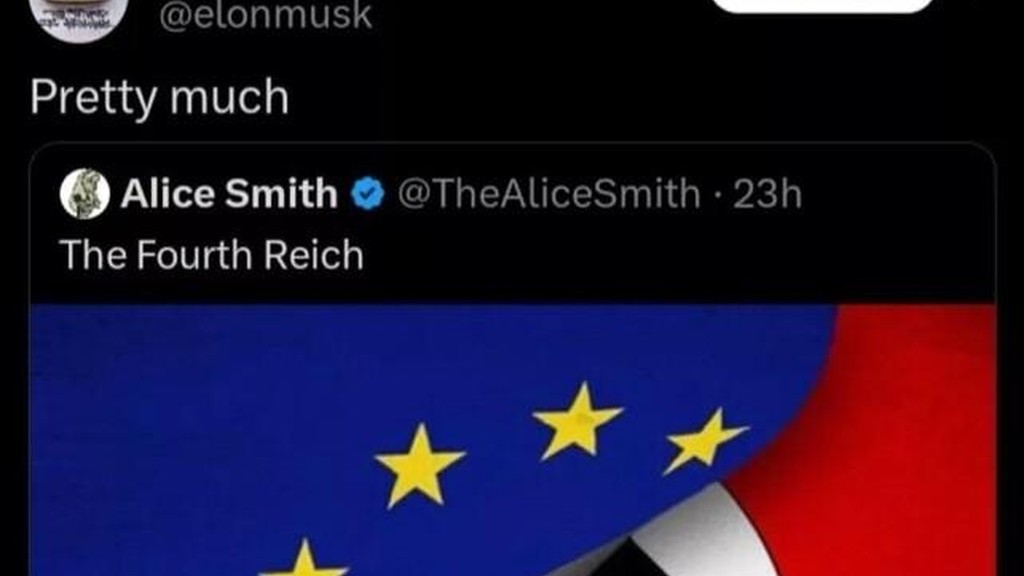1024x576 pixels.
Task: Tap the partially visible star at bottom
Action: point(304,559)
